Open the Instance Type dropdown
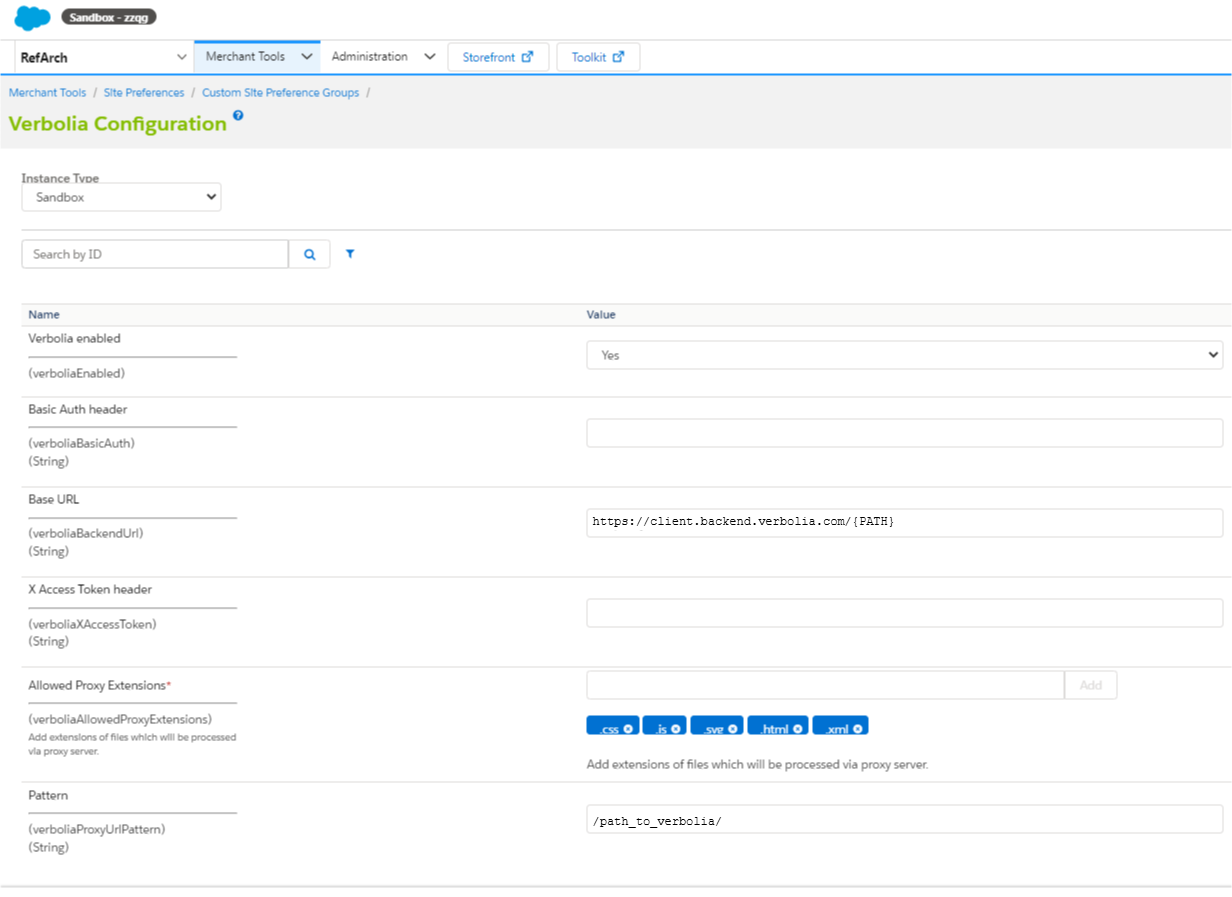This screenshot has width=1232, height=897. coord(121,198)
